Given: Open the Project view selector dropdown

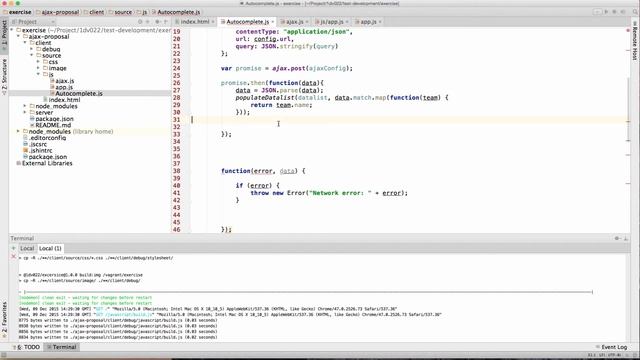Looking at the screenshot, I should point(33,22).
